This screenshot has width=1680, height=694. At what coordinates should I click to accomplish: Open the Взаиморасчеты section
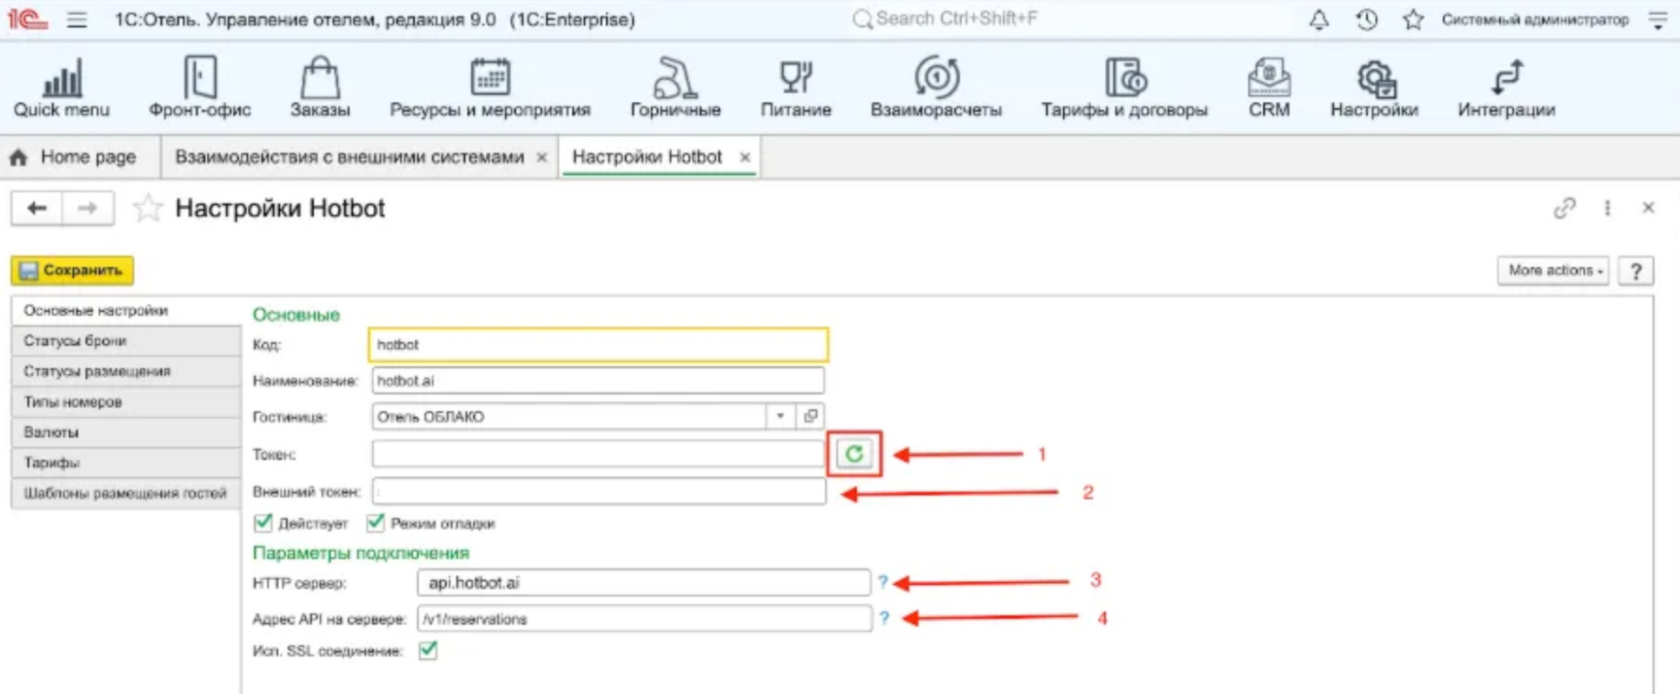click(x=936, y=88)
